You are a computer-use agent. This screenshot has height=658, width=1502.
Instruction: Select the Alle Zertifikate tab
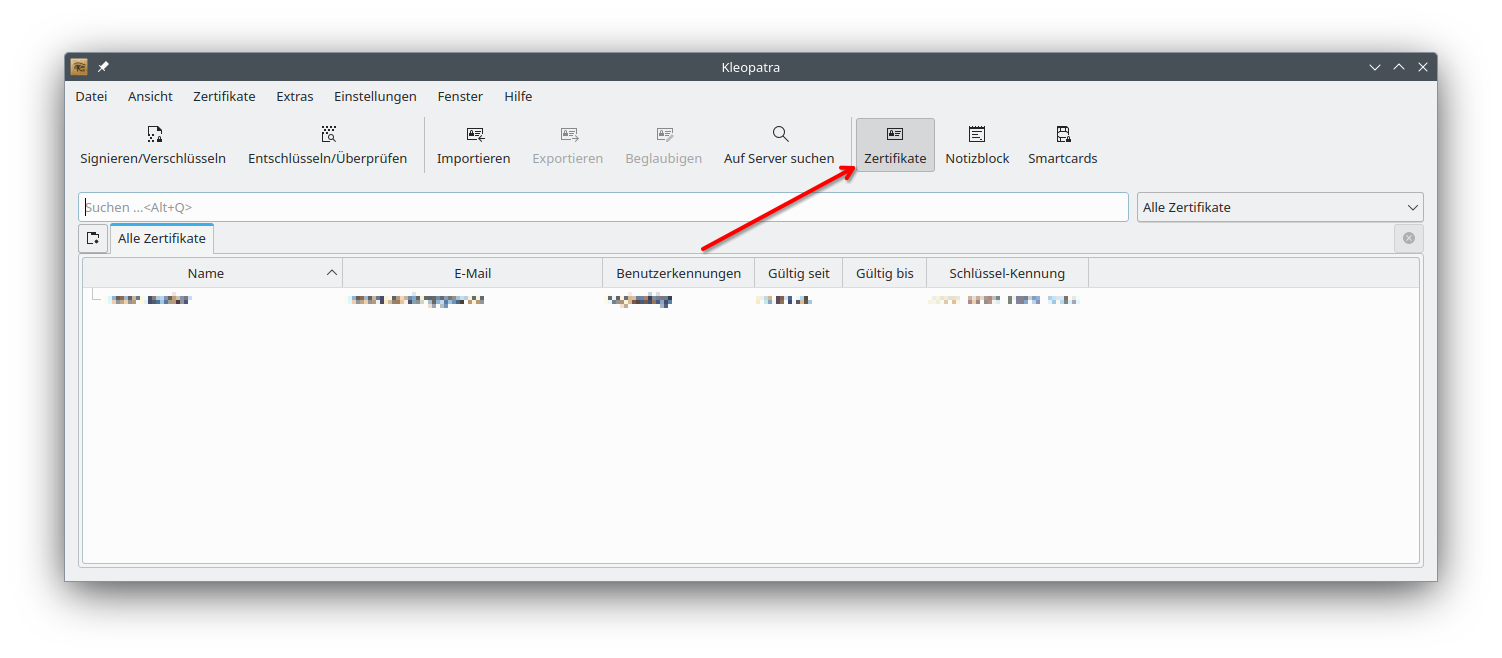click(x=162, y=238)
